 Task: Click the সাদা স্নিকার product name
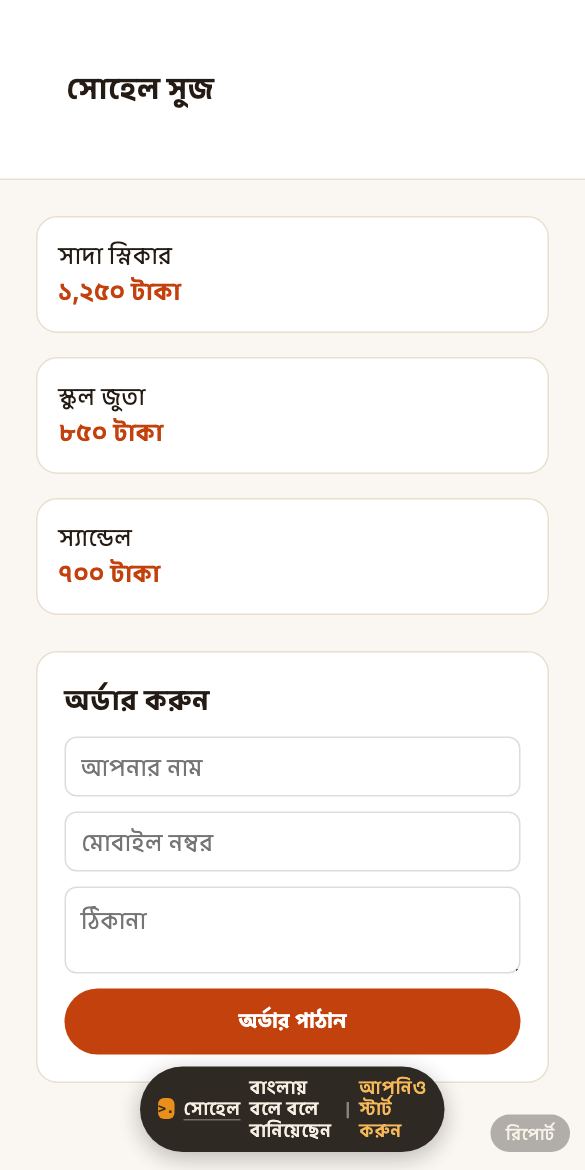(x=115, y=256)
